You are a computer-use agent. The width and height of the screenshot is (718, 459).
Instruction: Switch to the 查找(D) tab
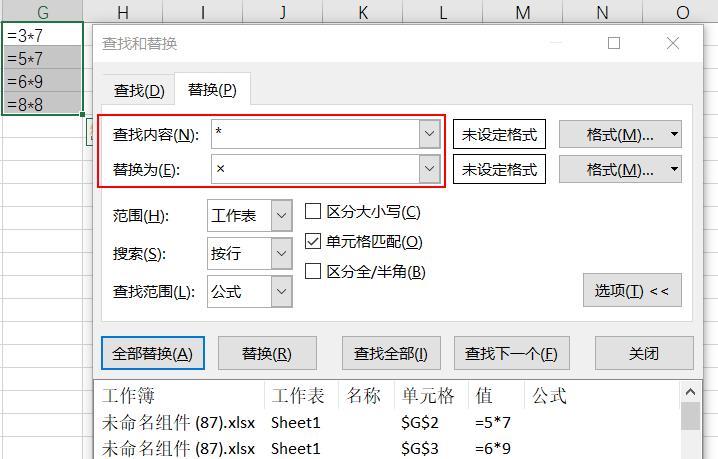(x=139, y=90)
